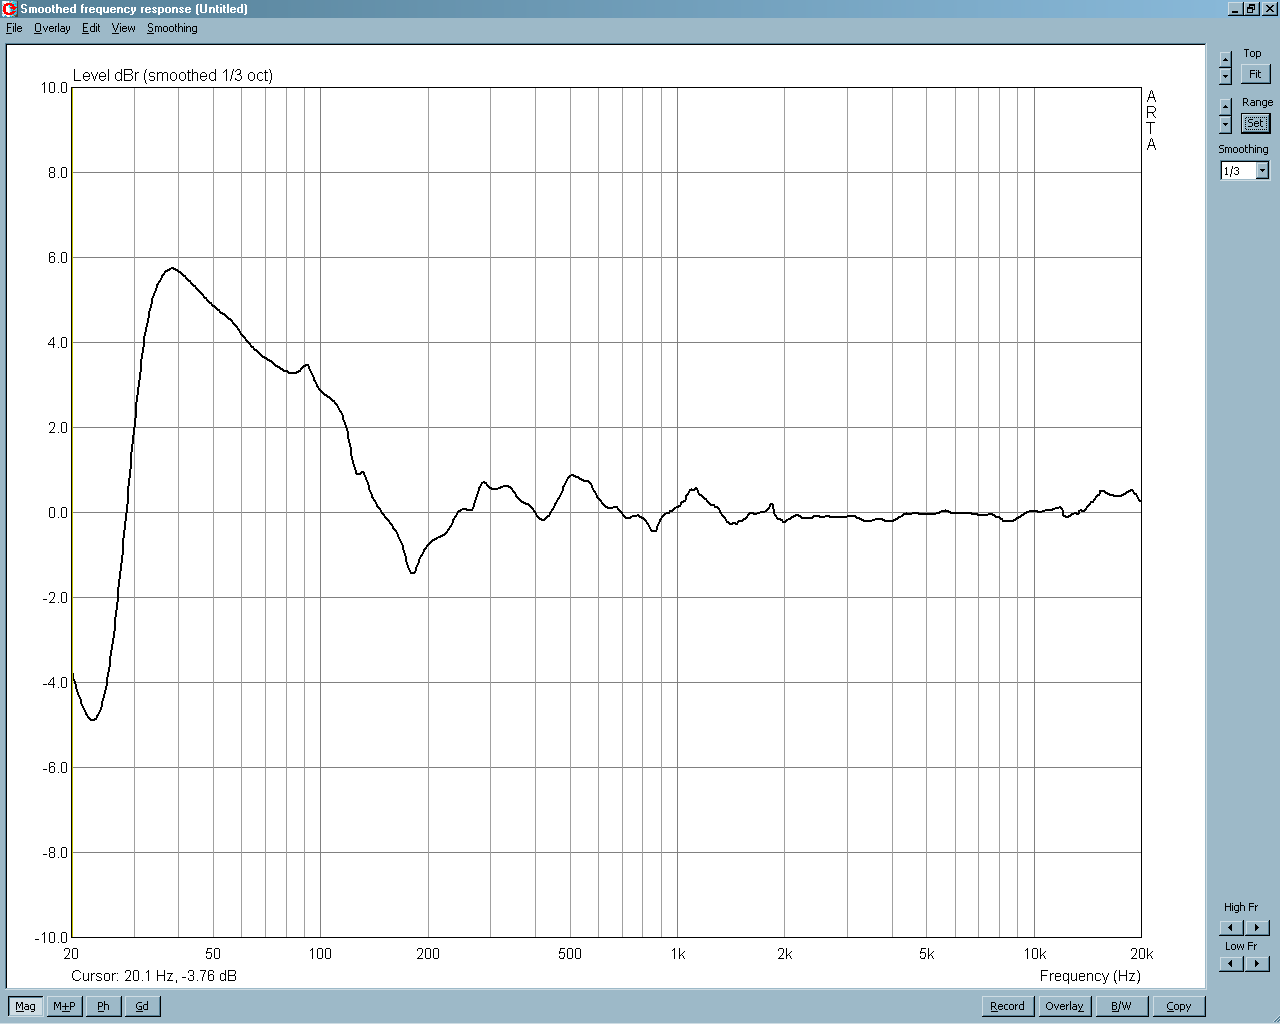This screenshot has width=1280, height=1024.
Task: Click the 5k frequency axis label
Action: click(927, 954)
